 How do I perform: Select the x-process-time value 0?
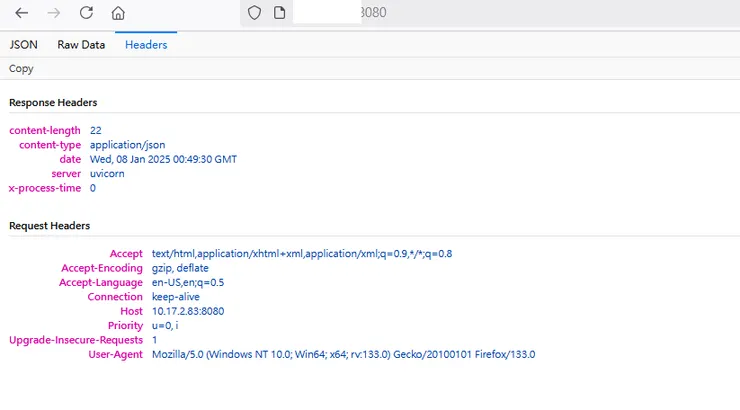click(x=93, y=188)
